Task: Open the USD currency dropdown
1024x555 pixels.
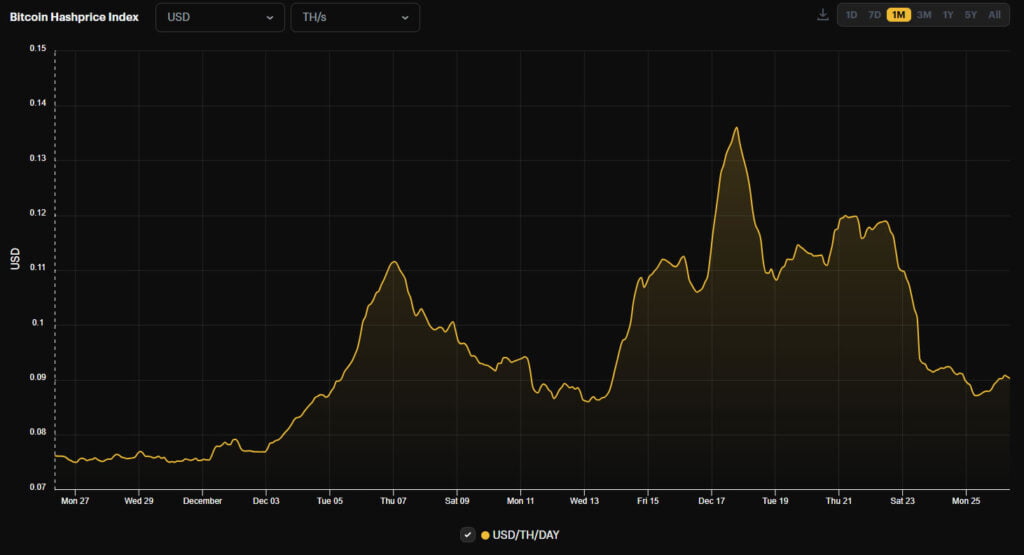Action: click(x=219, y=17)
